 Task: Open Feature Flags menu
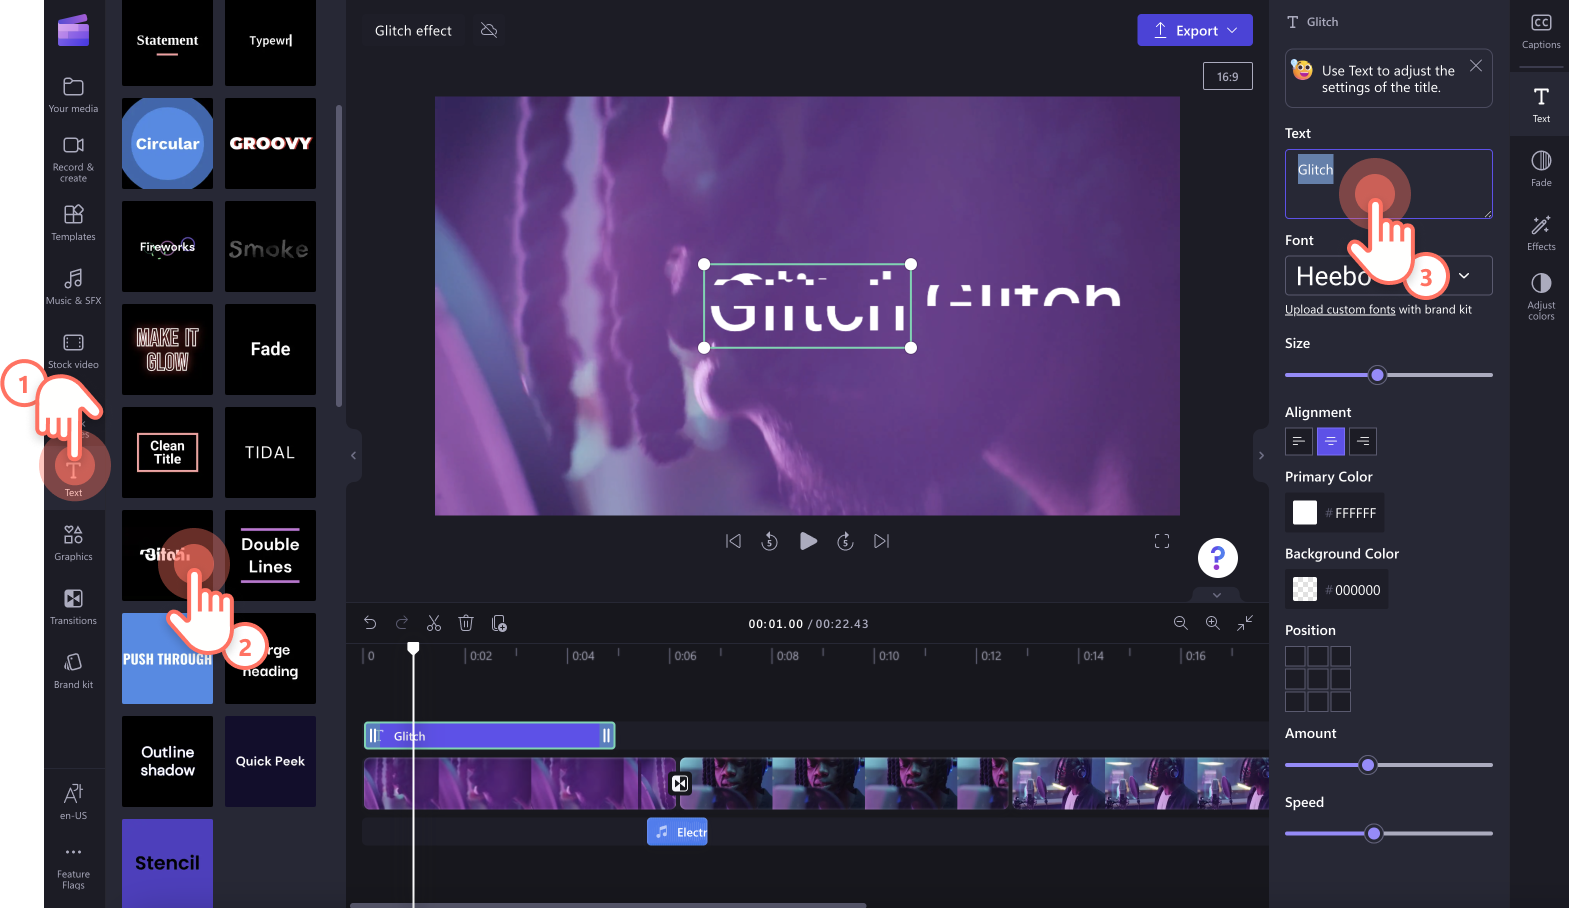[x=73, y=867]
